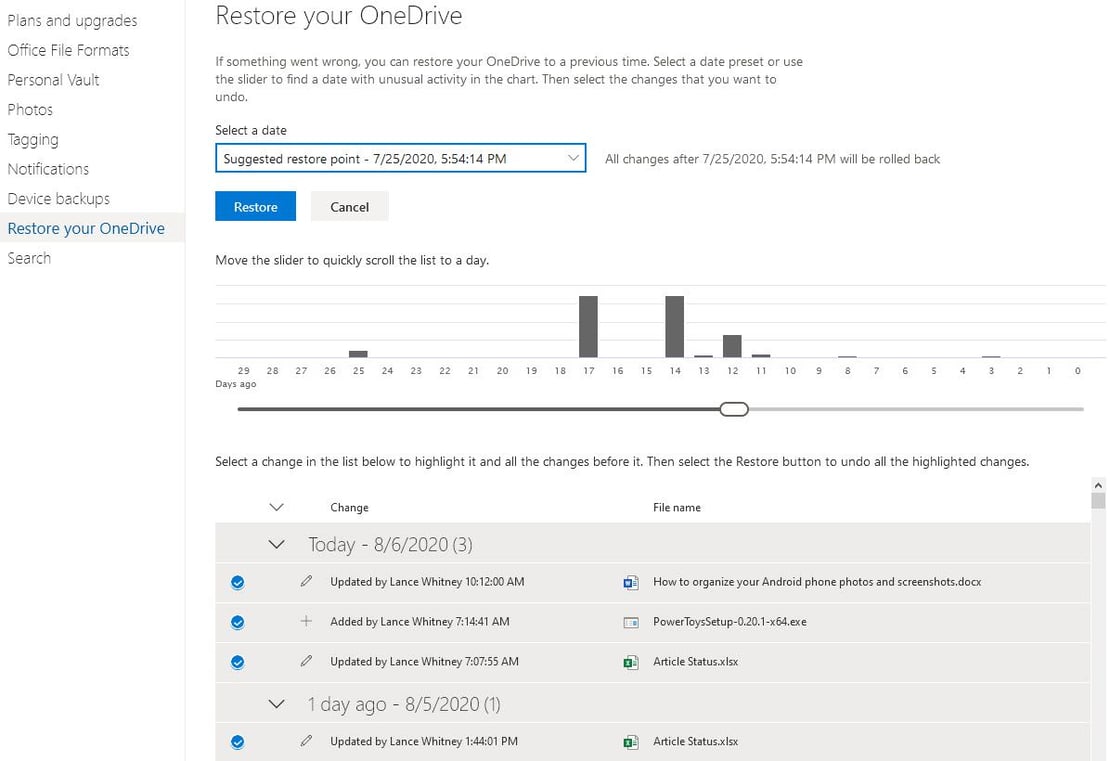Click the change list scrollbar up arrow
The image size is (1110, 761).
pos(1098,486)
